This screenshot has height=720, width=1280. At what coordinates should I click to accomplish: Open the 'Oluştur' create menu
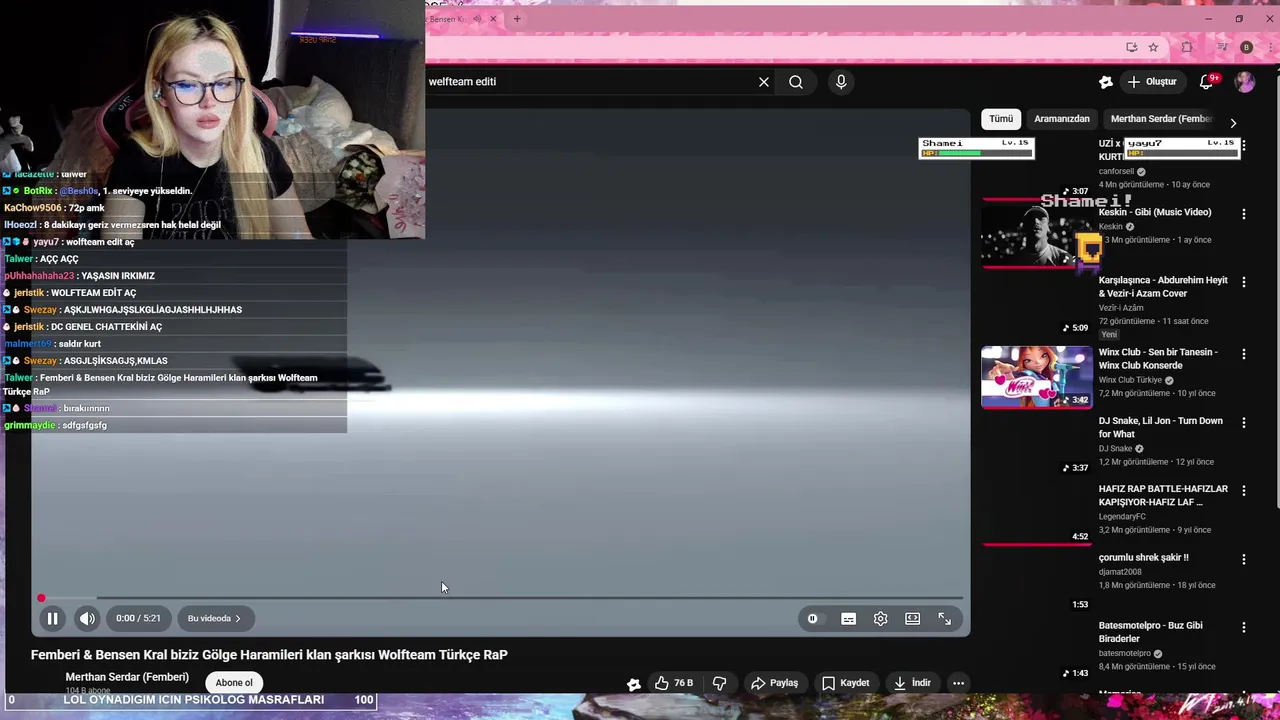[x=1152, y=82]
